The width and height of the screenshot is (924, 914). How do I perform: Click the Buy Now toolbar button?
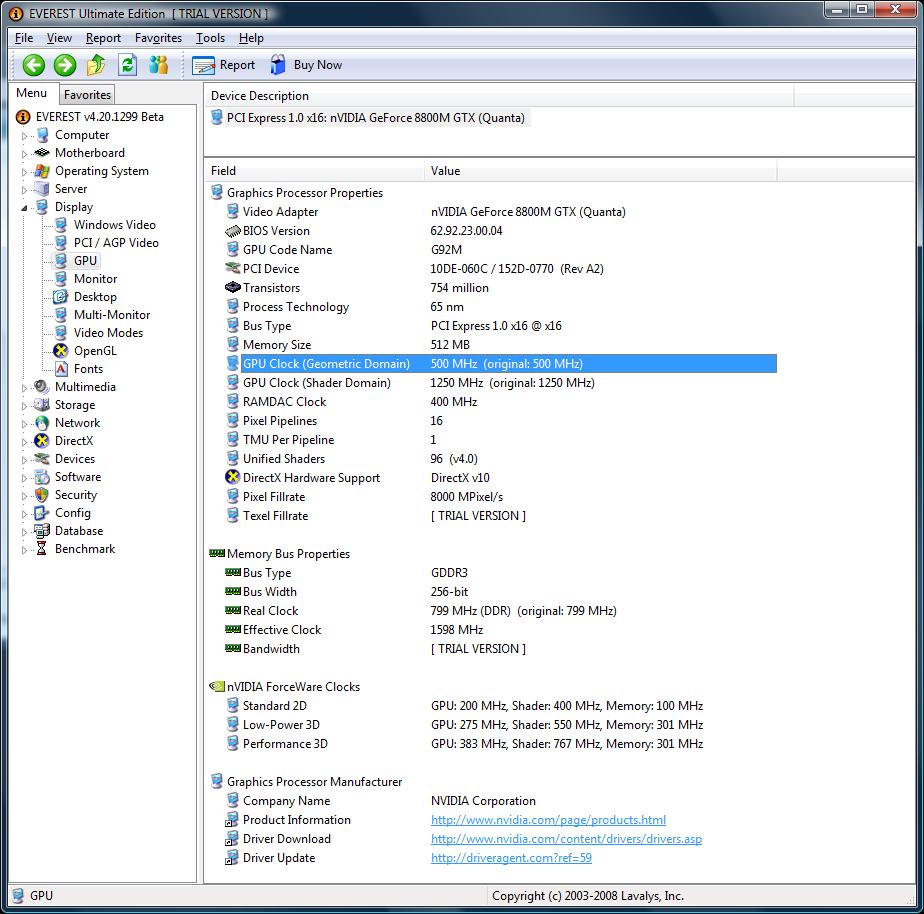click(306, 65)
